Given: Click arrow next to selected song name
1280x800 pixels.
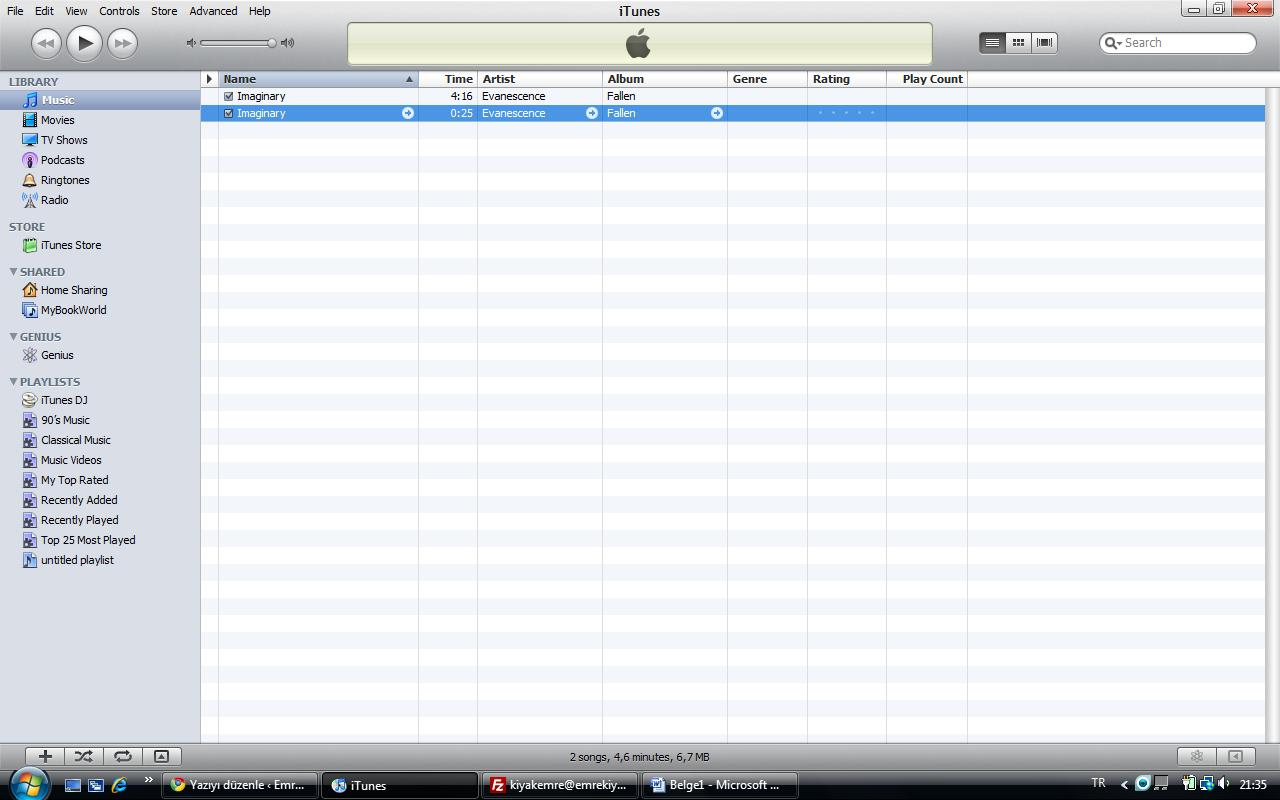Looking at the screenshot, I should 407,113.
